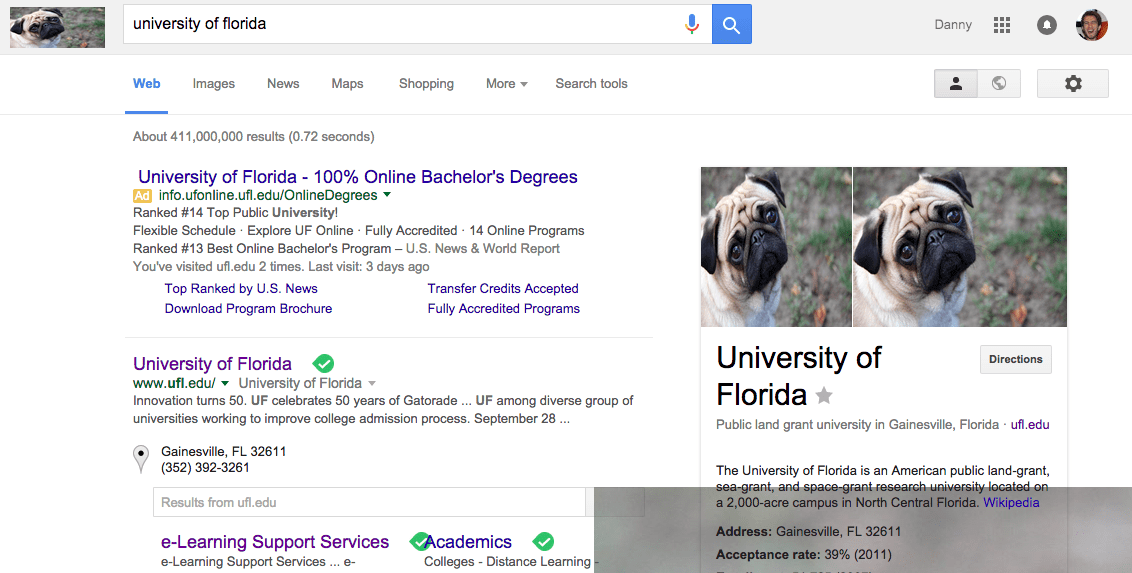Switch to global results globe button
The height and width of the screenshot is (573, 1132).
pos(998,84)
